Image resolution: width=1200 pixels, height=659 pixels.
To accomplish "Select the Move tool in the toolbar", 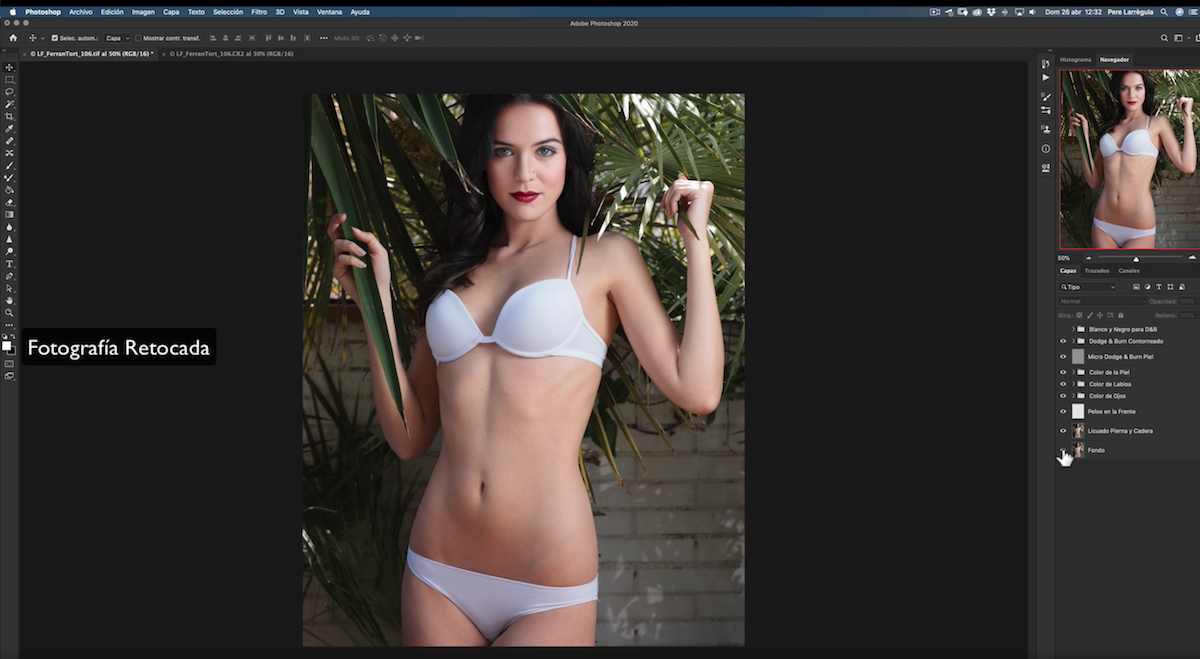I will [x=10, y=67].
